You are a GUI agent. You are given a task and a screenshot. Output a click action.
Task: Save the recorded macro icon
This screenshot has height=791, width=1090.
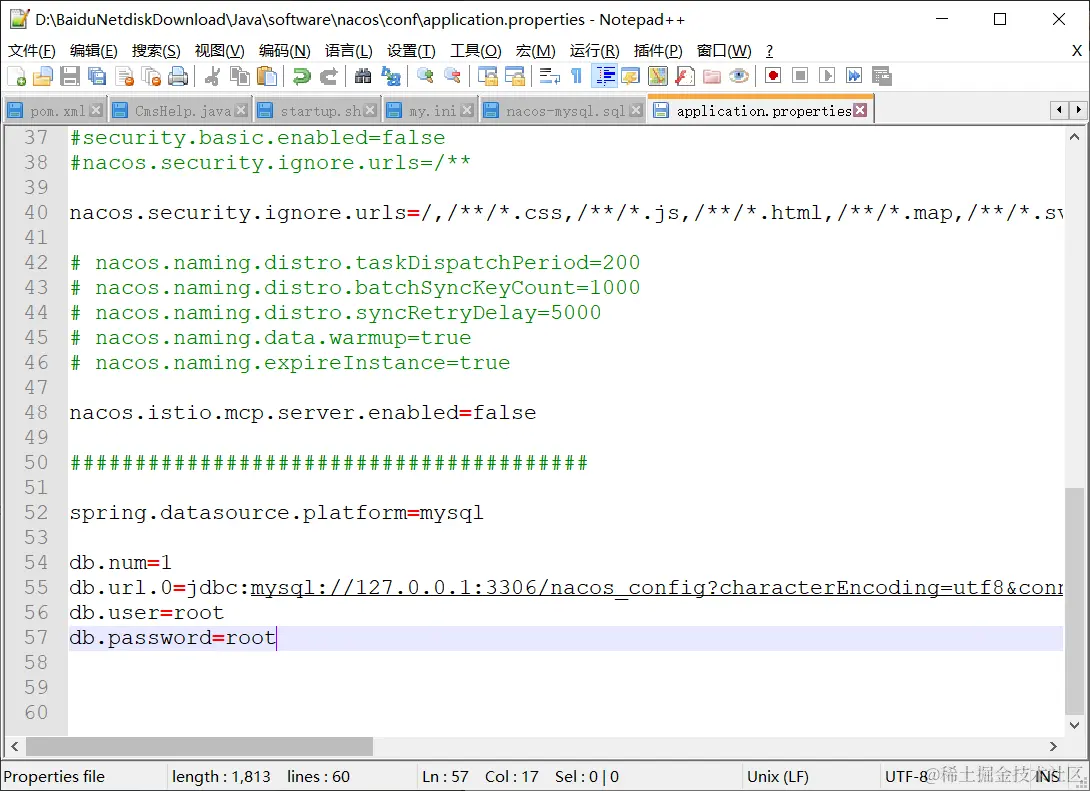(x=881, y=76)
